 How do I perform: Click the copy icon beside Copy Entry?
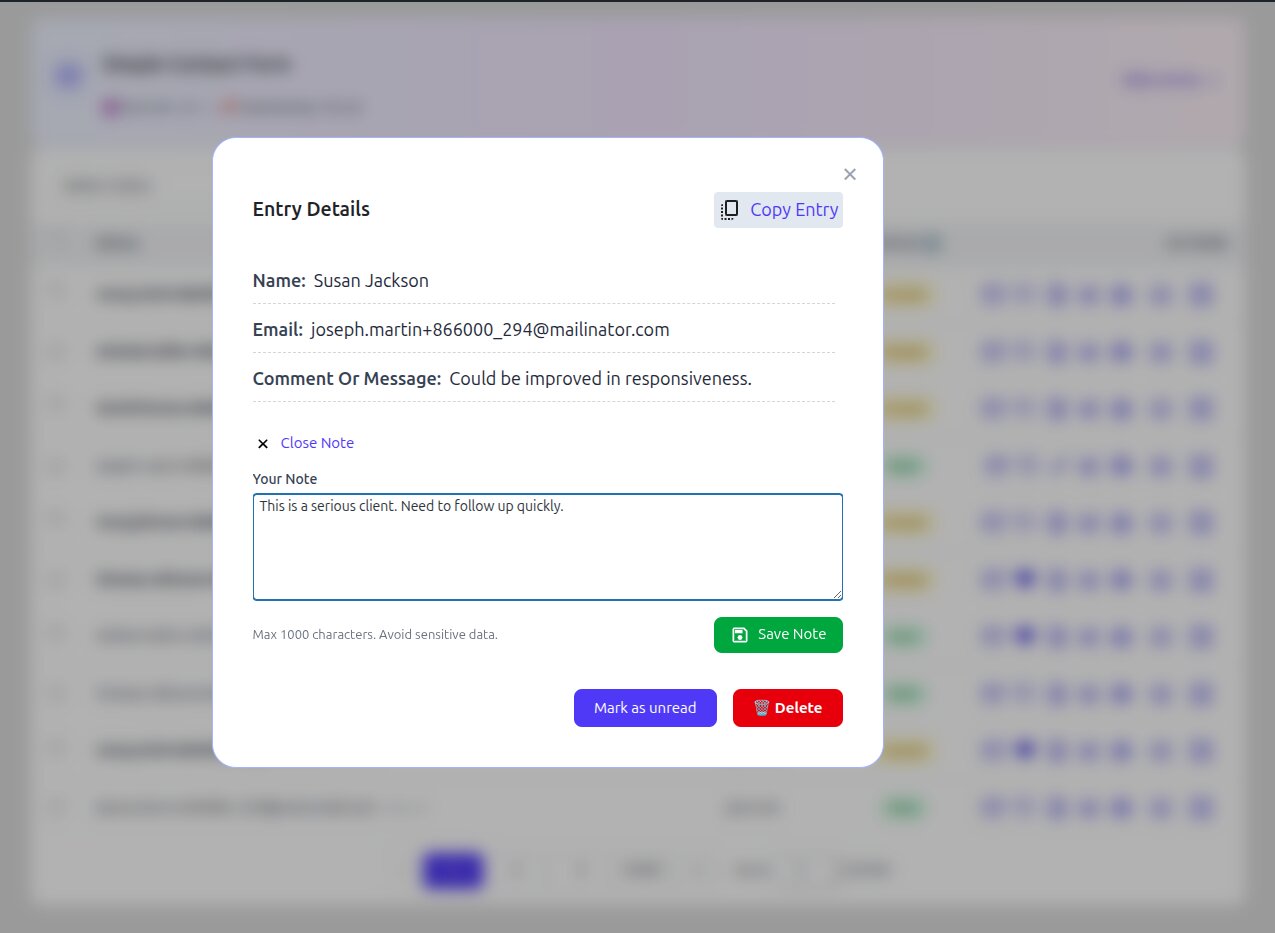click(x=730, y=210)
